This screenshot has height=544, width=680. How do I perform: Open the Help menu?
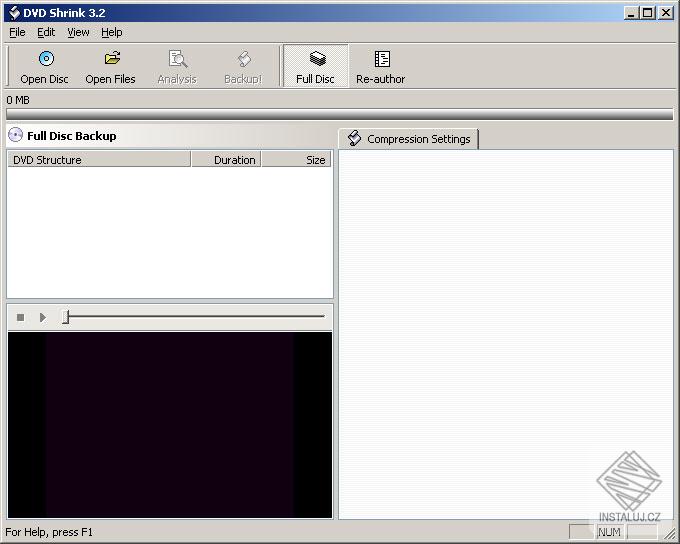(x=111, y=33)
